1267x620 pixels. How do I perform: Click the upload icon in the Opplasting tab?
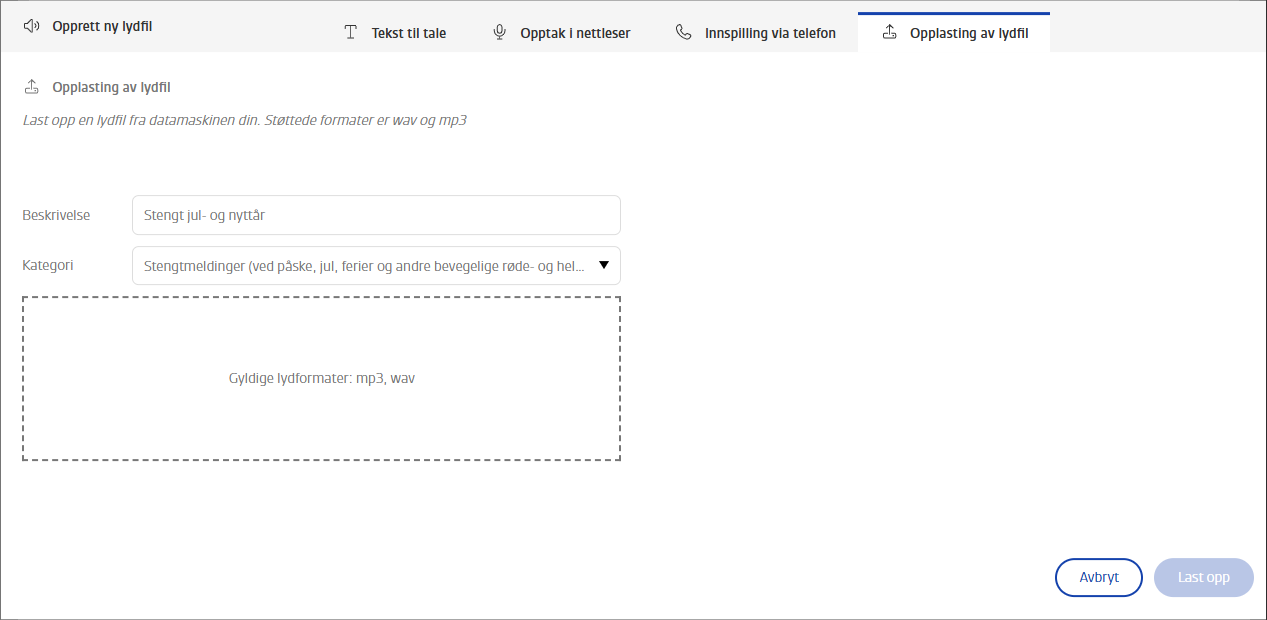tap(889, 33)
